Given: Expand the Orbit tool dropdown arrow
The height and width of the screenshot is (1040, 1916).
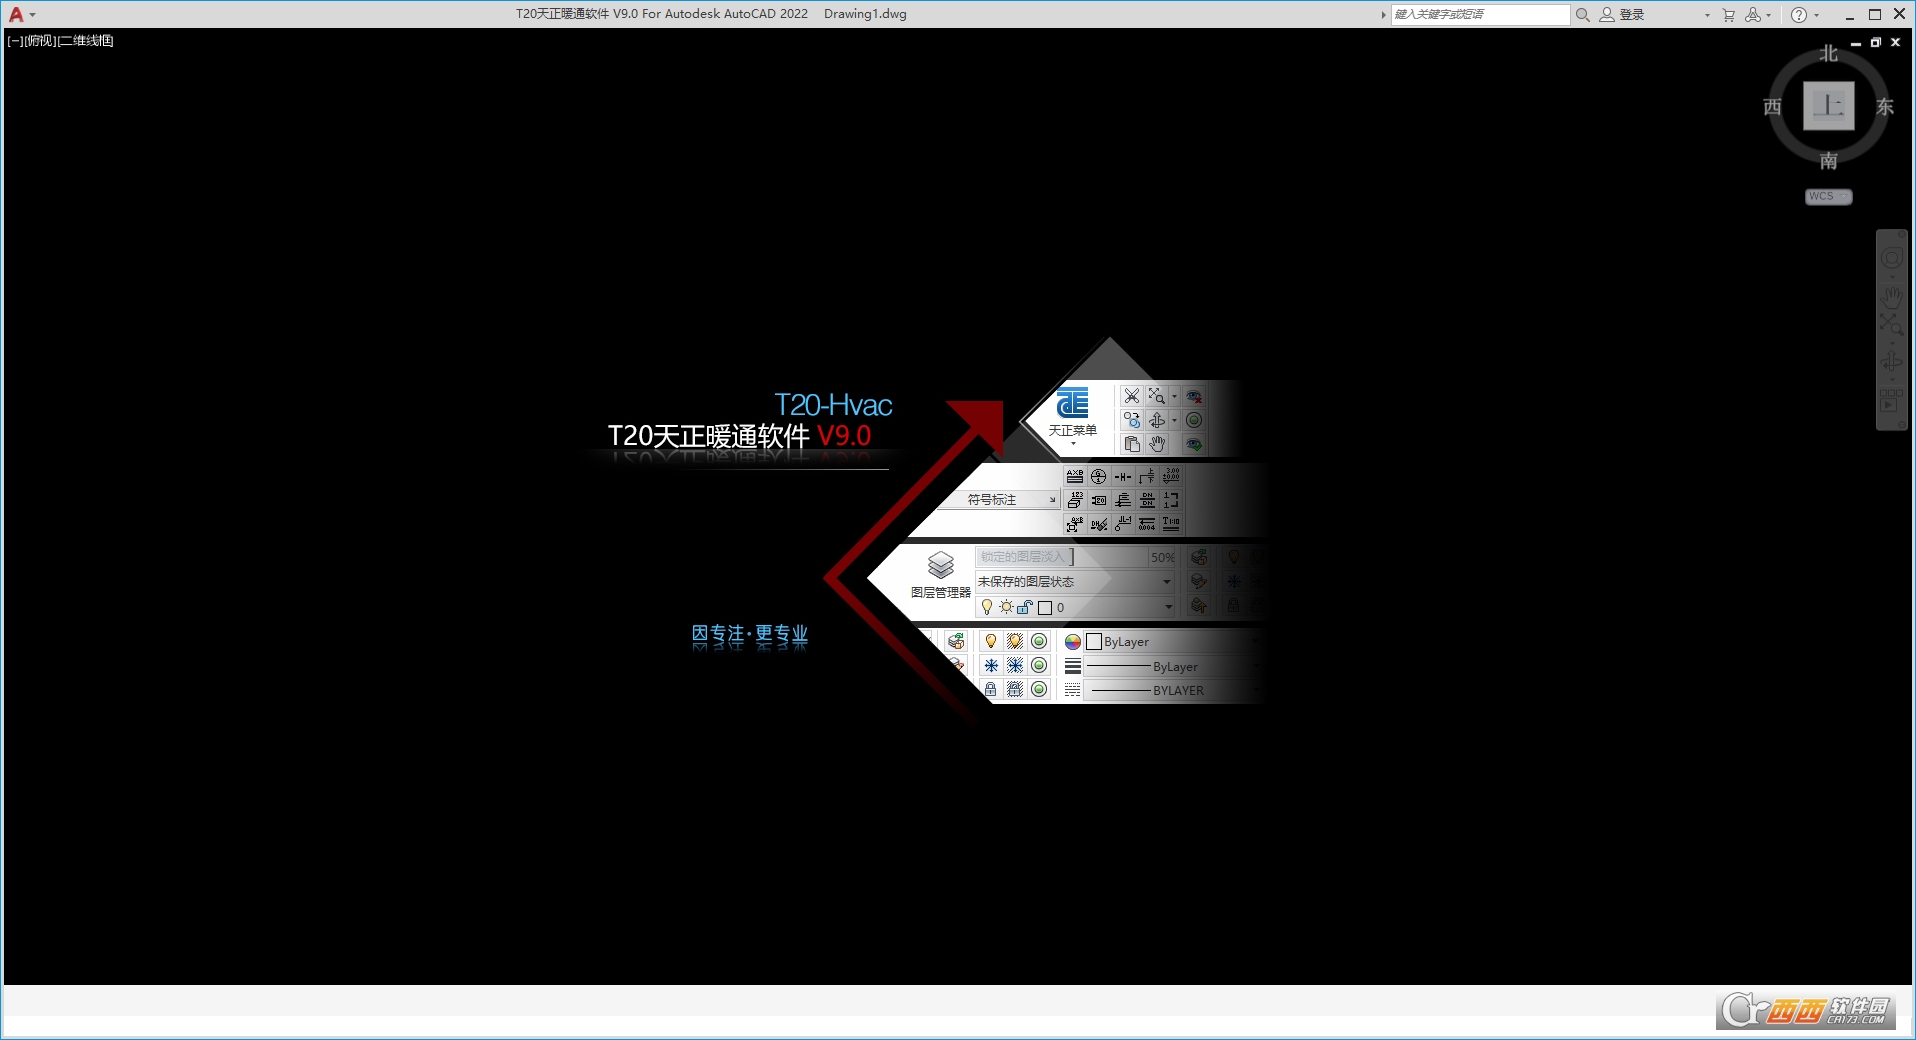Looking at the screenshot, I should [x=1892, y=379].
